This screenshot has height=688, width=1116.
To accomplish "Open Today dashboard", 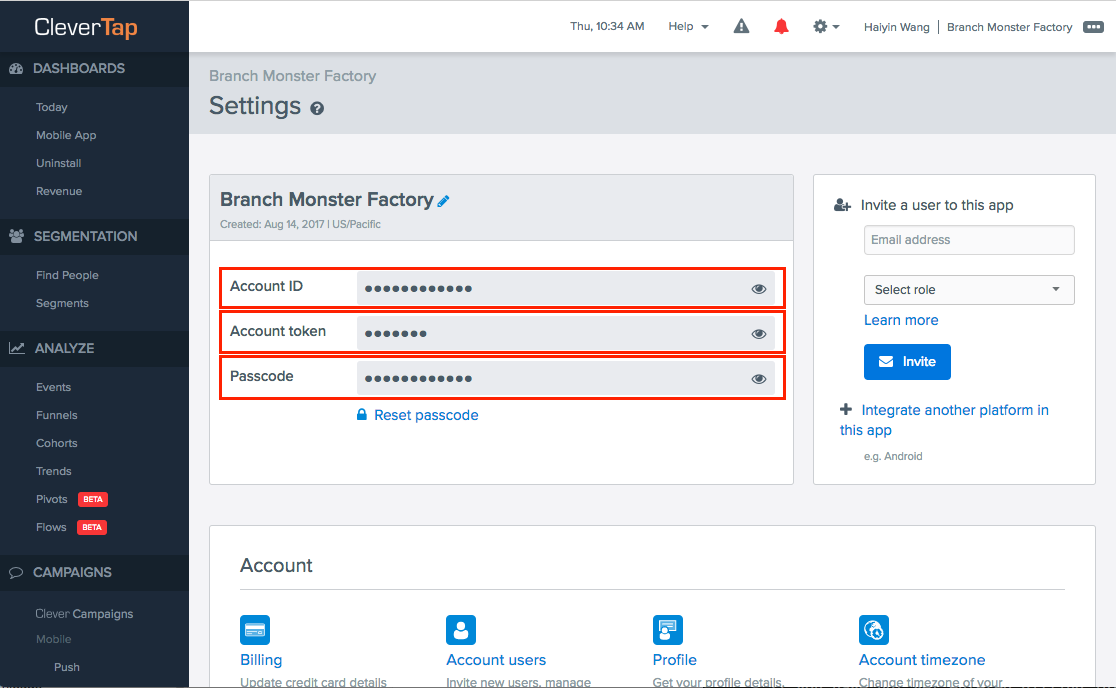I will click(52, 107).
